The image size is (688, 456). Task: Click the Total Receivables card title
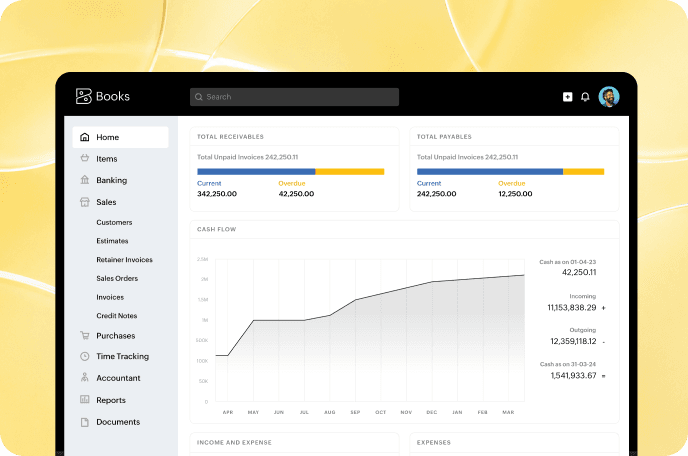point(230,137)
